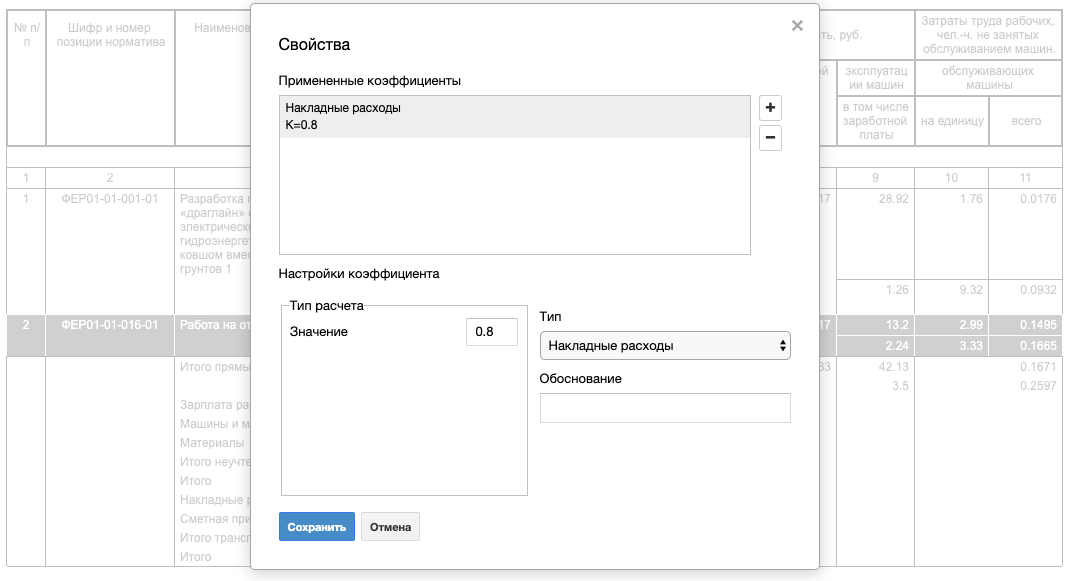Focus the Обоснование text field
The height and width of the screenshot is (581, 1076).
[x=665, y=408]
